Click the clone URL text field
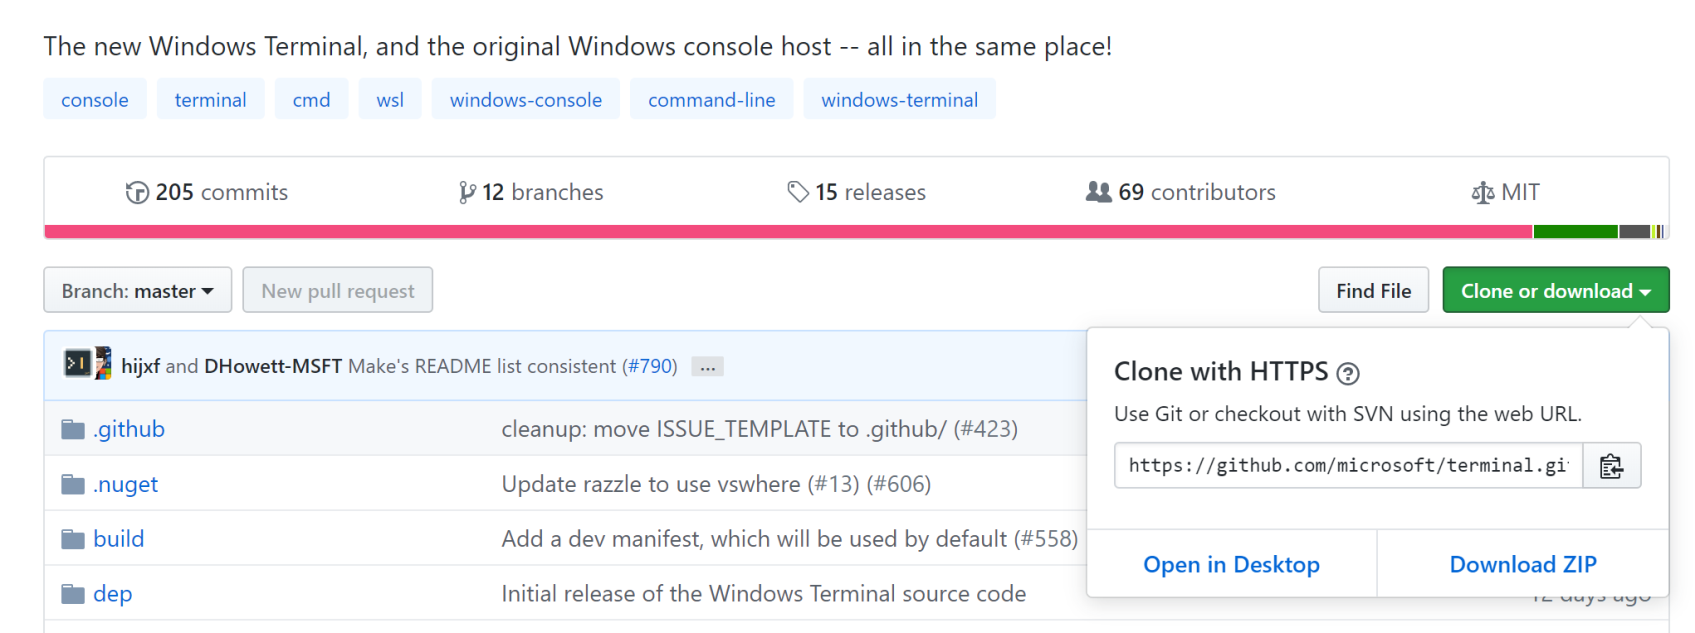Screen dimensions: 1695x633 pos(1347,466)
